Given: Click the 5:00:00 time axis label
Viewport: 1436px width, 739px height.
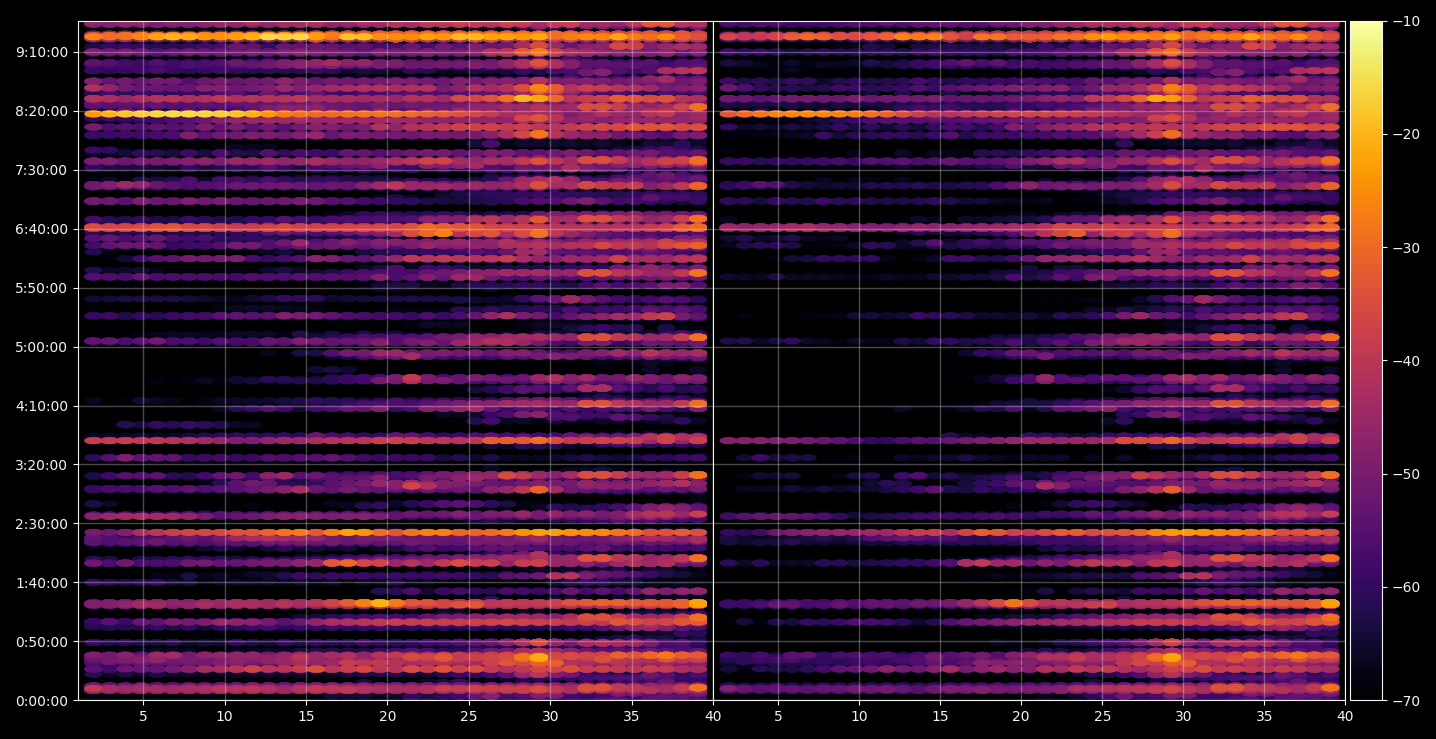Looking at the screenshot, I should [41, 347].
